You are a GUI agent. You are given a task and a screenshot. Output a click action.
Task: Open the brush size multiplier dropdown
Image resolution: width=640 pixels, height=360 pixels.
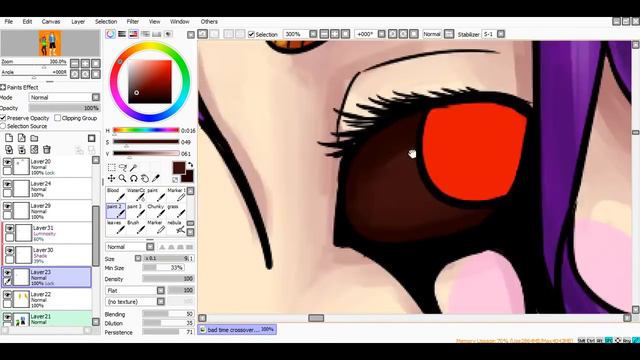point(138,258)
